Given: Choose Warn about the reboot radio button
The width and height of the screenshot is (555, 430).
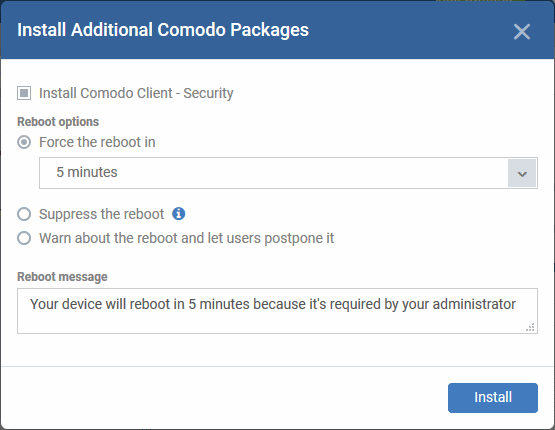Looking at the screenshot, I should [24, 238].
